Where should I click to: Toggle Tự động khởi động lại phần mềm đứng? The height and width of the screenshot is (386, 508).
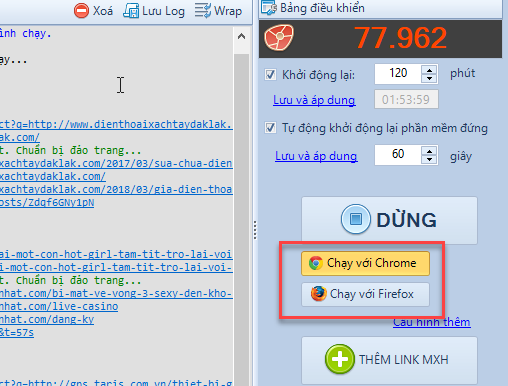[x=270, y=128]
